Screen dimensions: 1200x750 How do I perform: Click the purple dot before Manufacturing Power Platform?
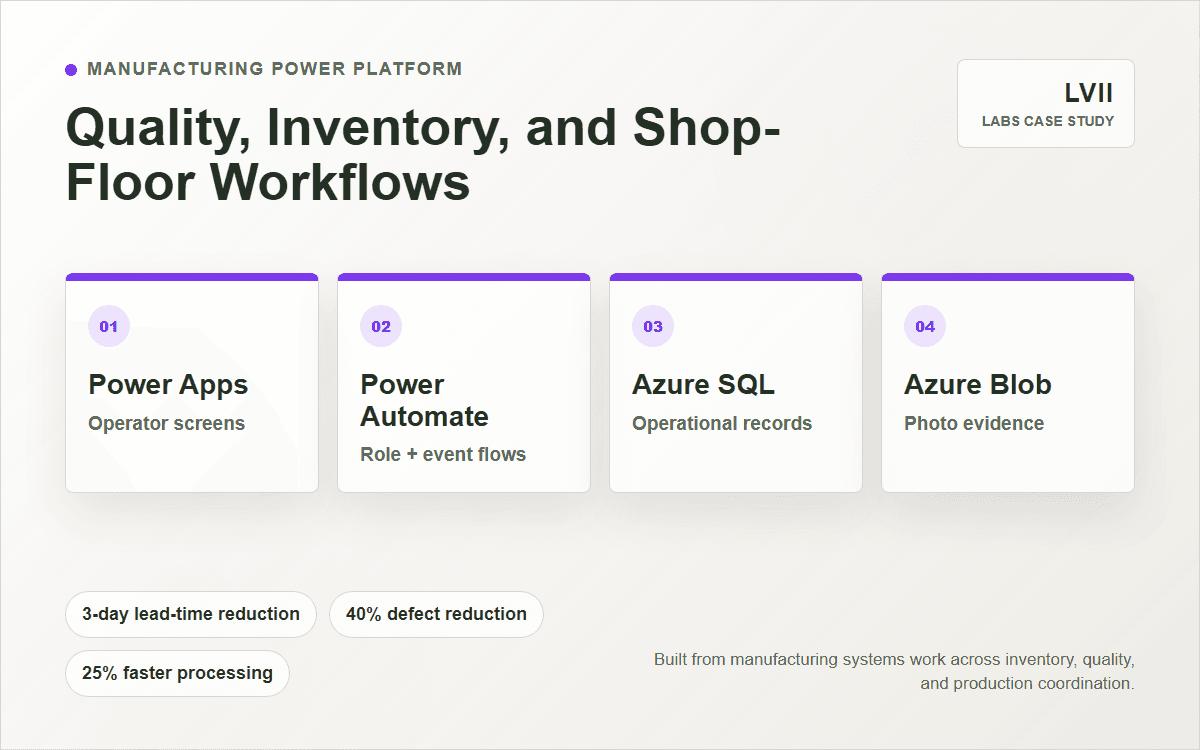(71, 70)
